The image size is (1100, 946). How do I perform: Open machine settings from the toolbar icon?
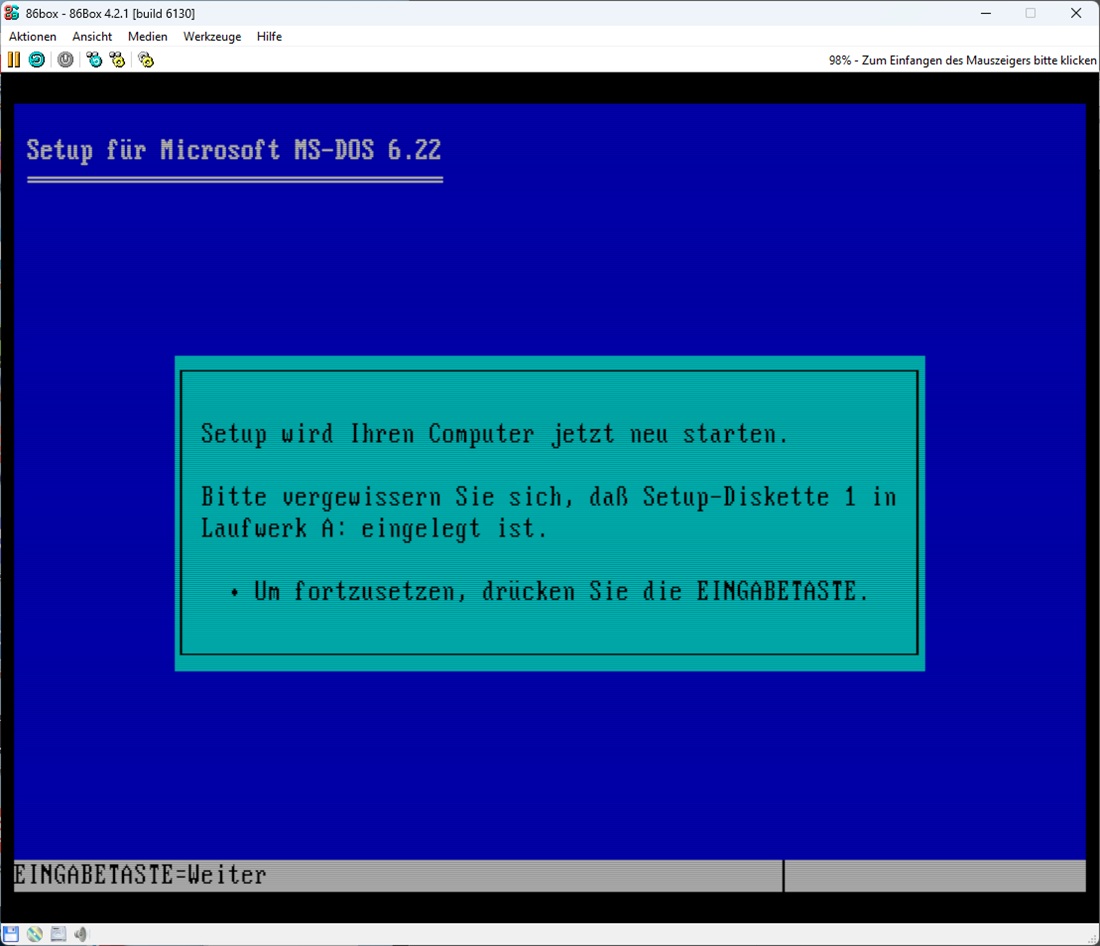146,60
